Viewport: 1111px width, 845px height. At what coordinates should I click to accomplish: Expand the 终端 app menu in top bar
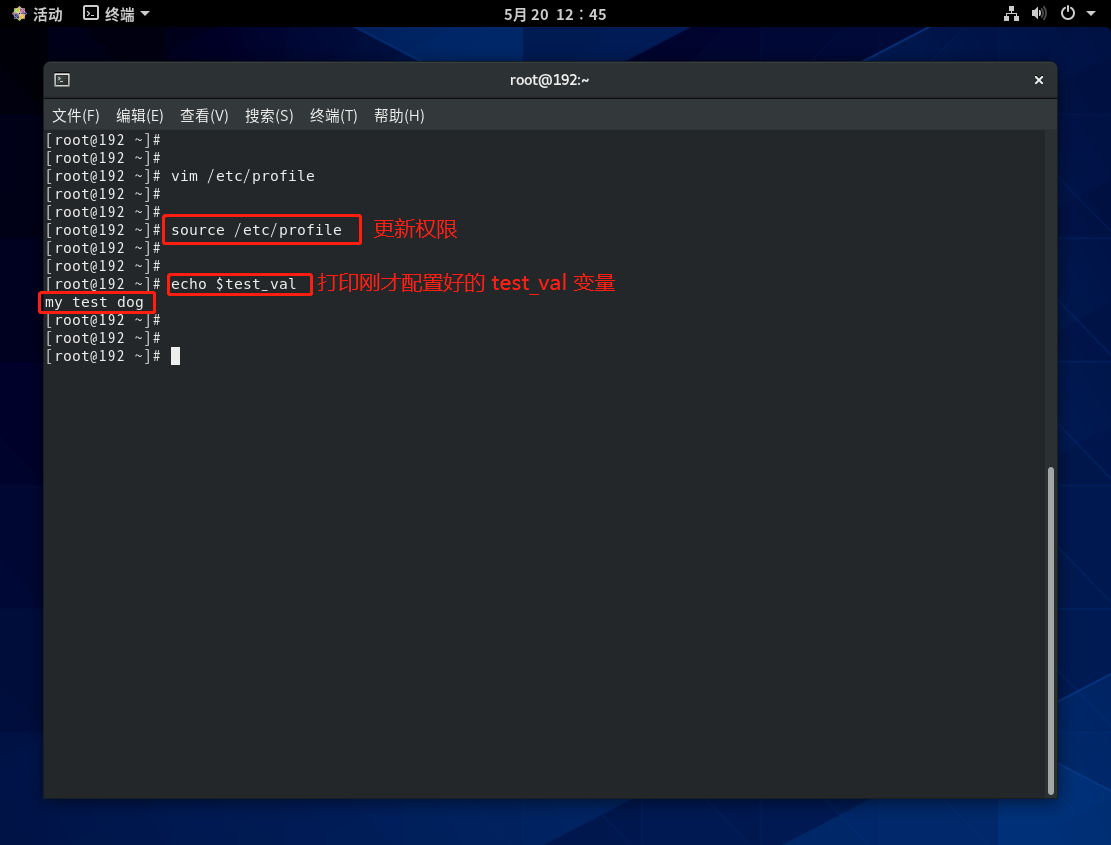tap(116, 14)
